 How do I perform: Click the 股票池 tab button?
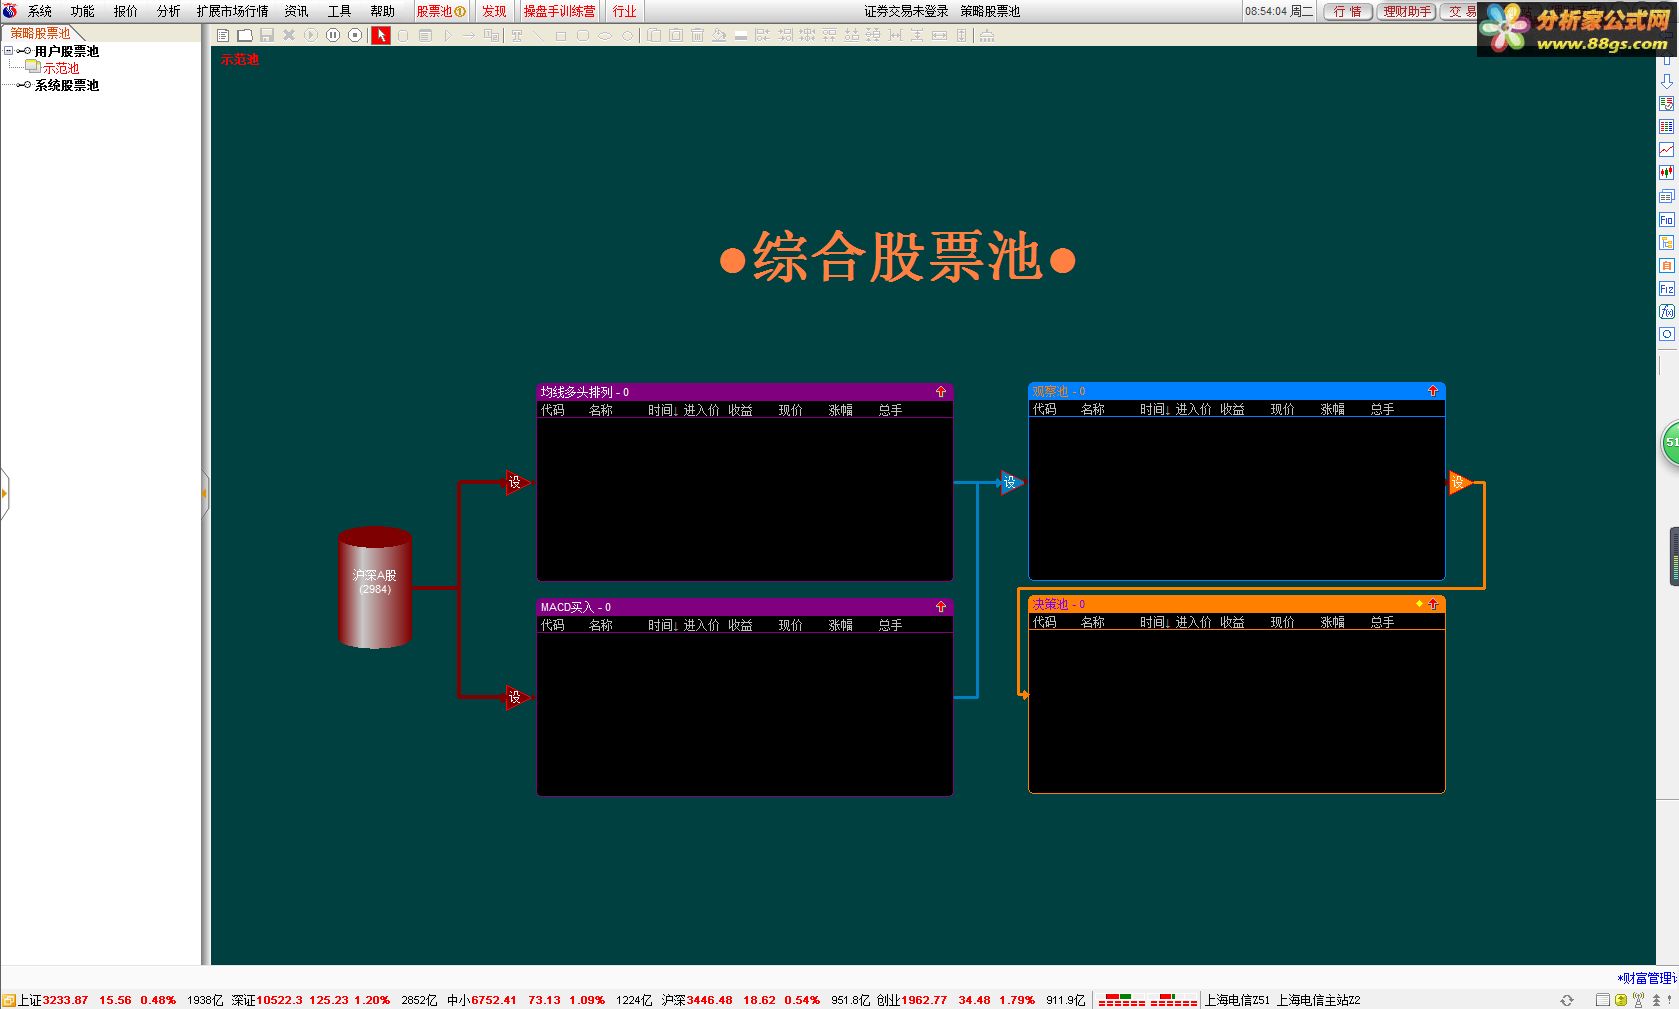tap(441, 11)
